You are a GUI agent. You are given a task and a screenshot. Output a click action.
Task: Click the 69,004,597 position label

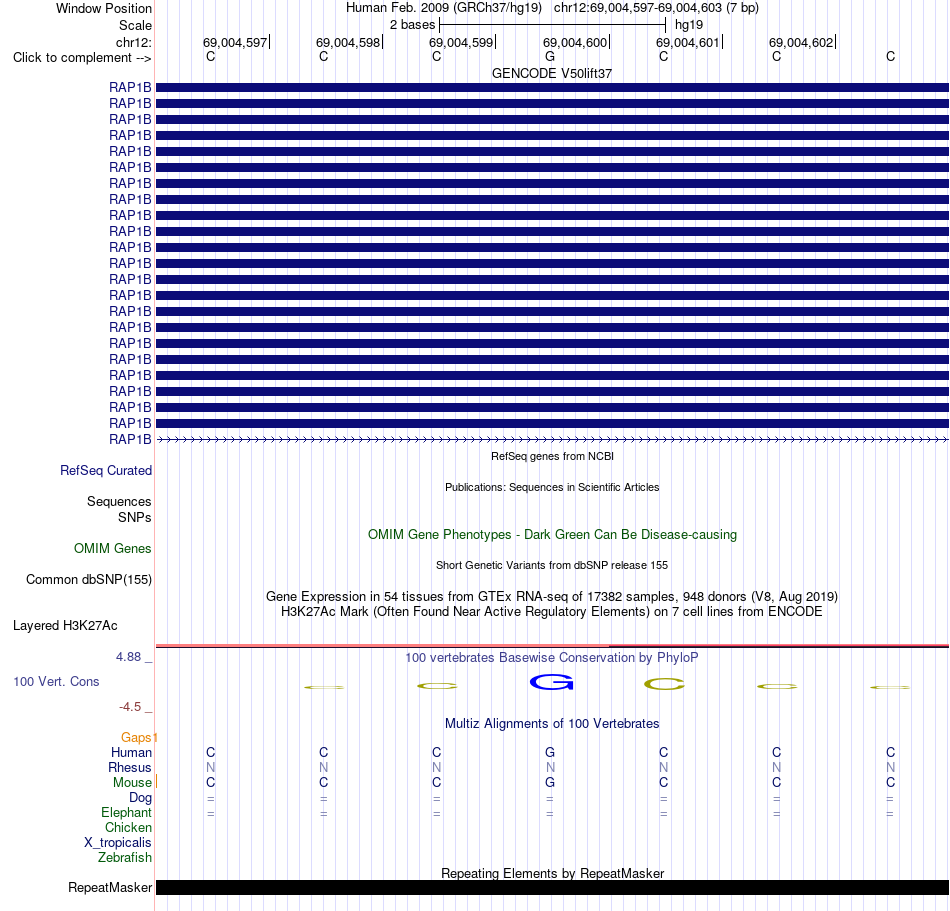click(x=235, y=42)
